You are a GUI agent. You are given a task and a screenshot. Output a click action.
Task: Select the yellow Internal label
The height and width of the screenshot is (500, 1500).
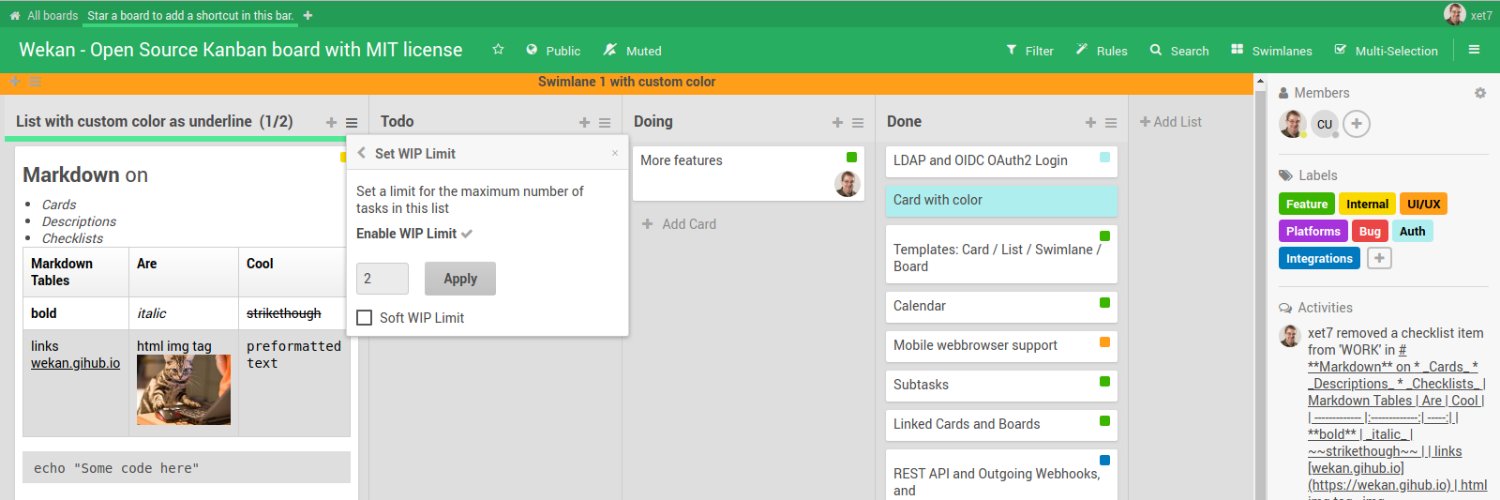pos(1367,204)
